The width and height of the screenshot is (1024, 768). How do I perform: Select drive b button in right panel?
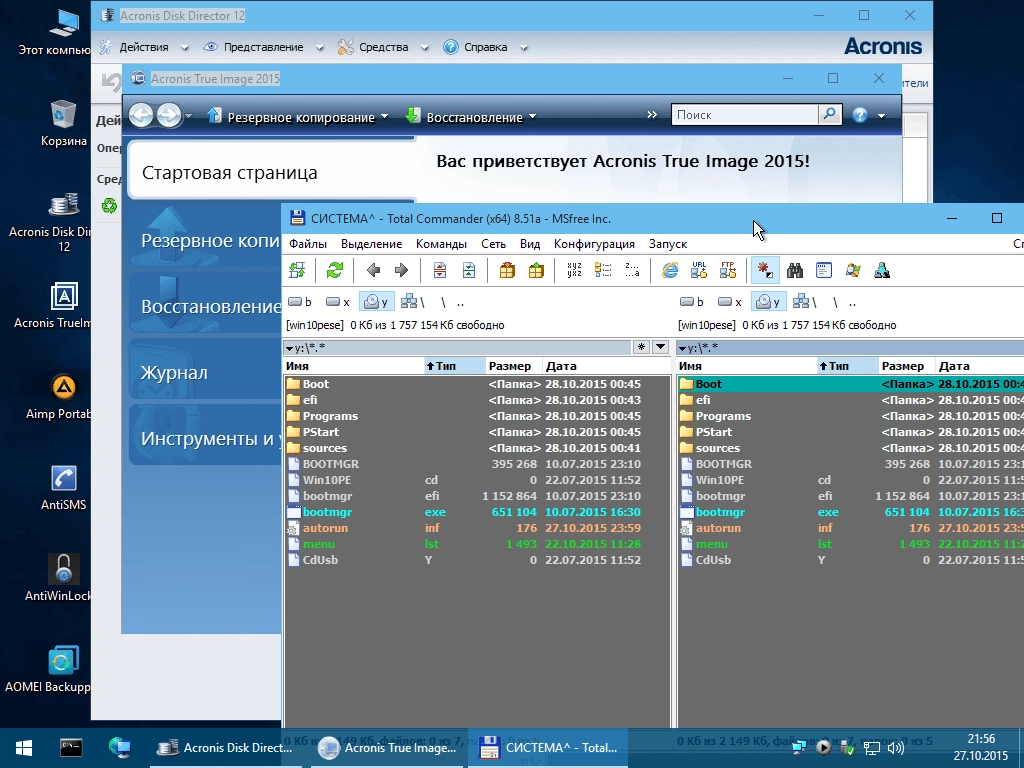[692, 302]
